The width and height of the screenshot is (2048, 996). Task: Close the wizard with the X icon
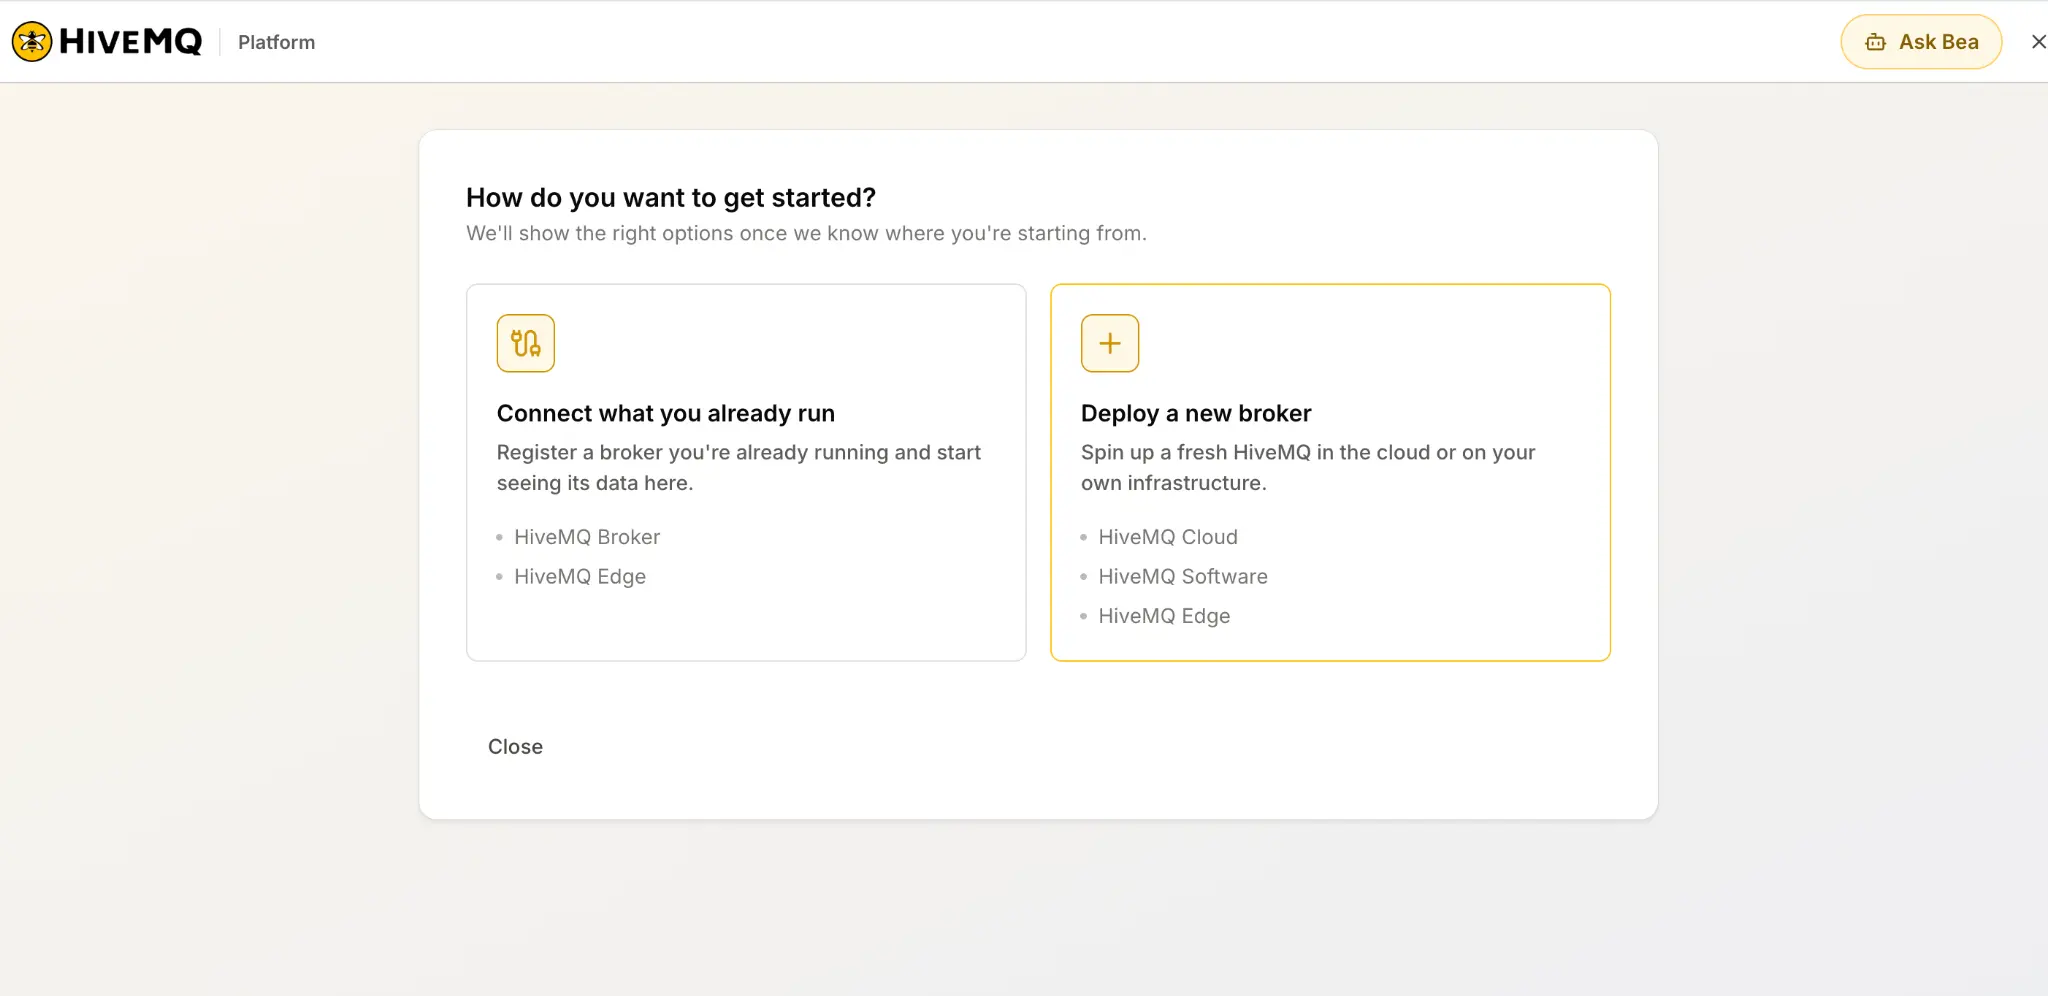(2038, 42)
